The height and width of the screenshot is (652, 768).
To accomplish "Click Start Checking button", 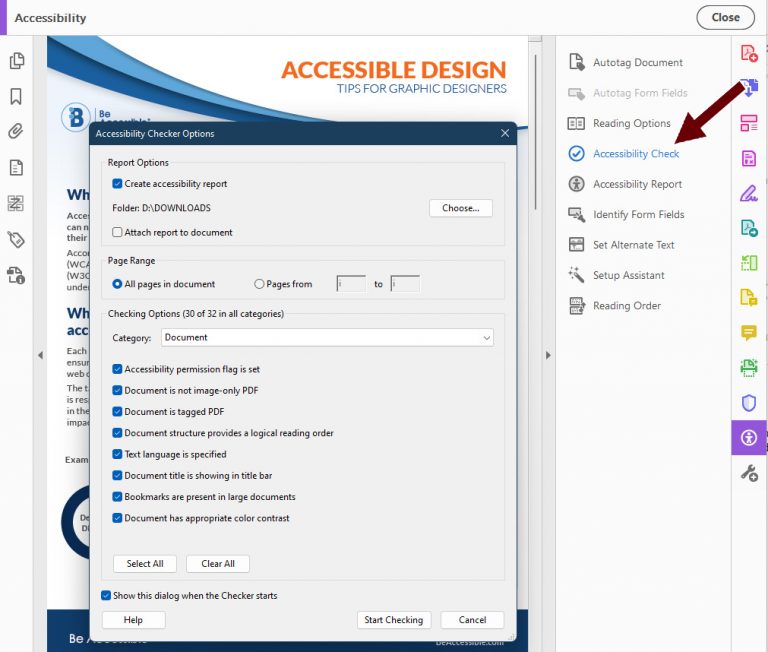I will [394, 620].
